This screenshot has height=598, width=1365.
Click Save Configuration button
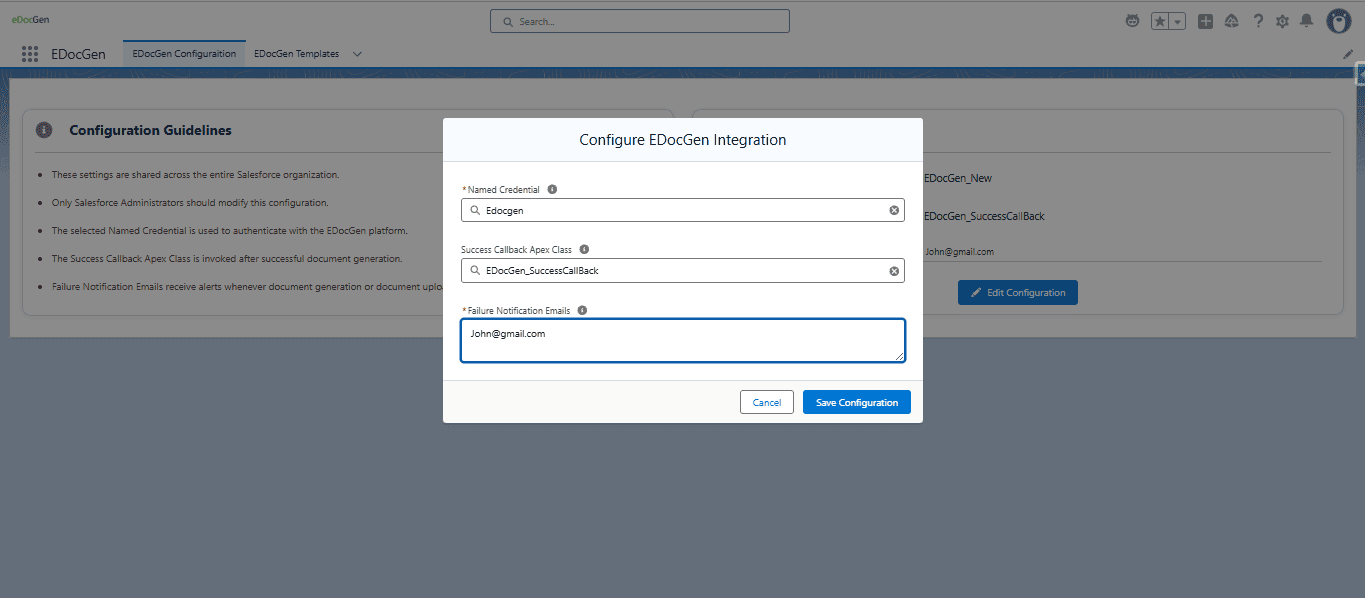pos(857,402)
